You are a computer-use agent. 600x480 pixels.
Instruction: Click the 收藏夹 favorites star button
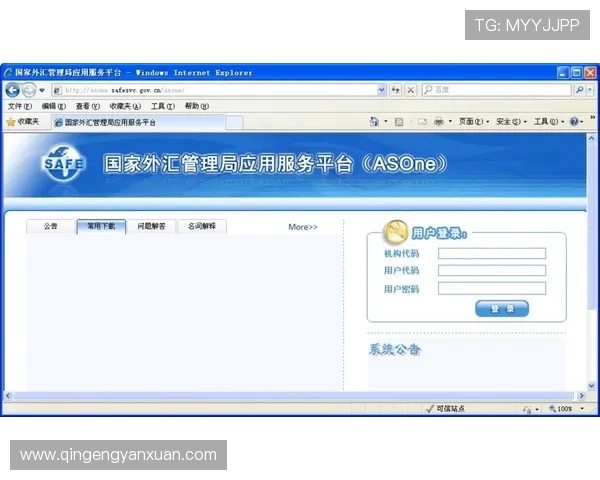coord(23,122)
